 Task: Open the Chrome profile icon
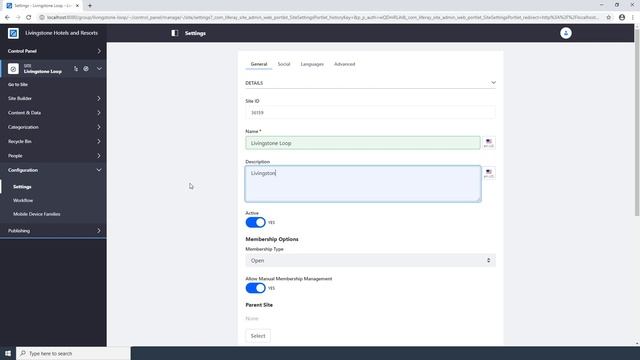[622, 17]
